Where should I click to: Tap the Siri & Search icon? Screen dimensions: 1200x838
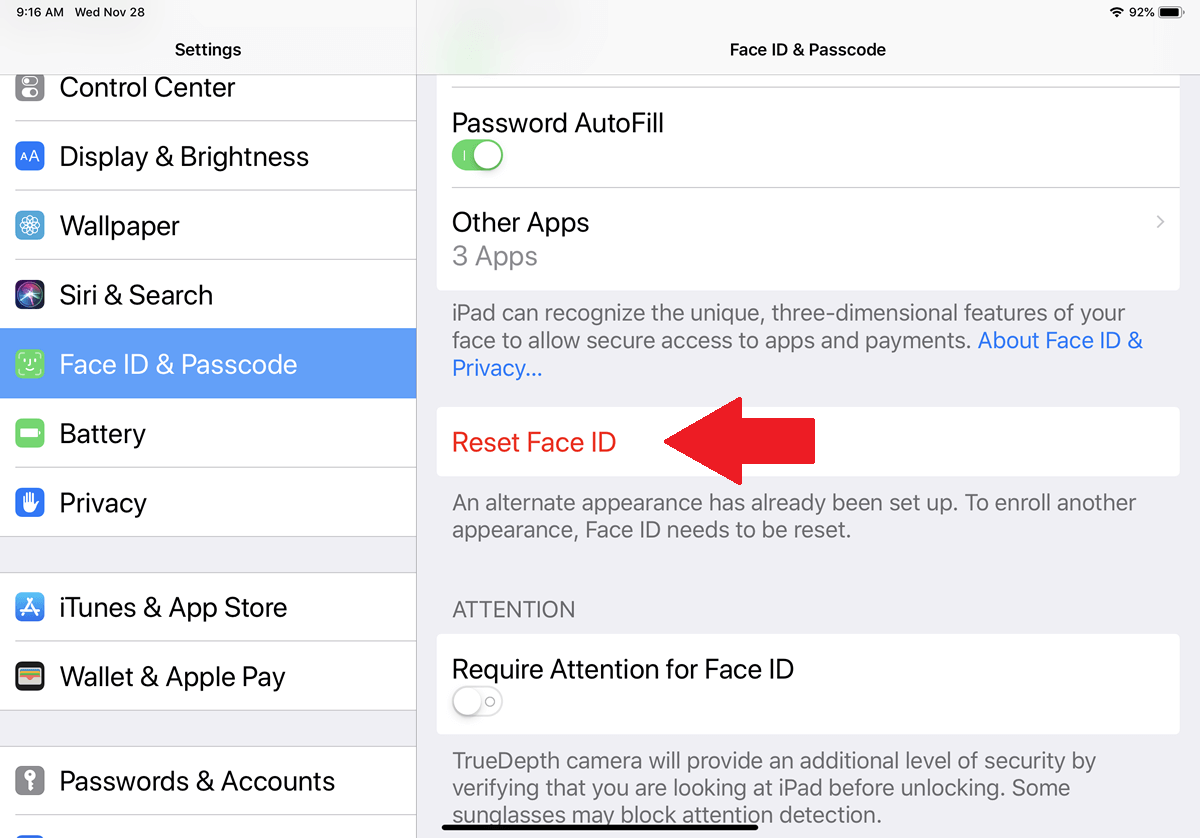pyautogui.click(x=30, y=295)
